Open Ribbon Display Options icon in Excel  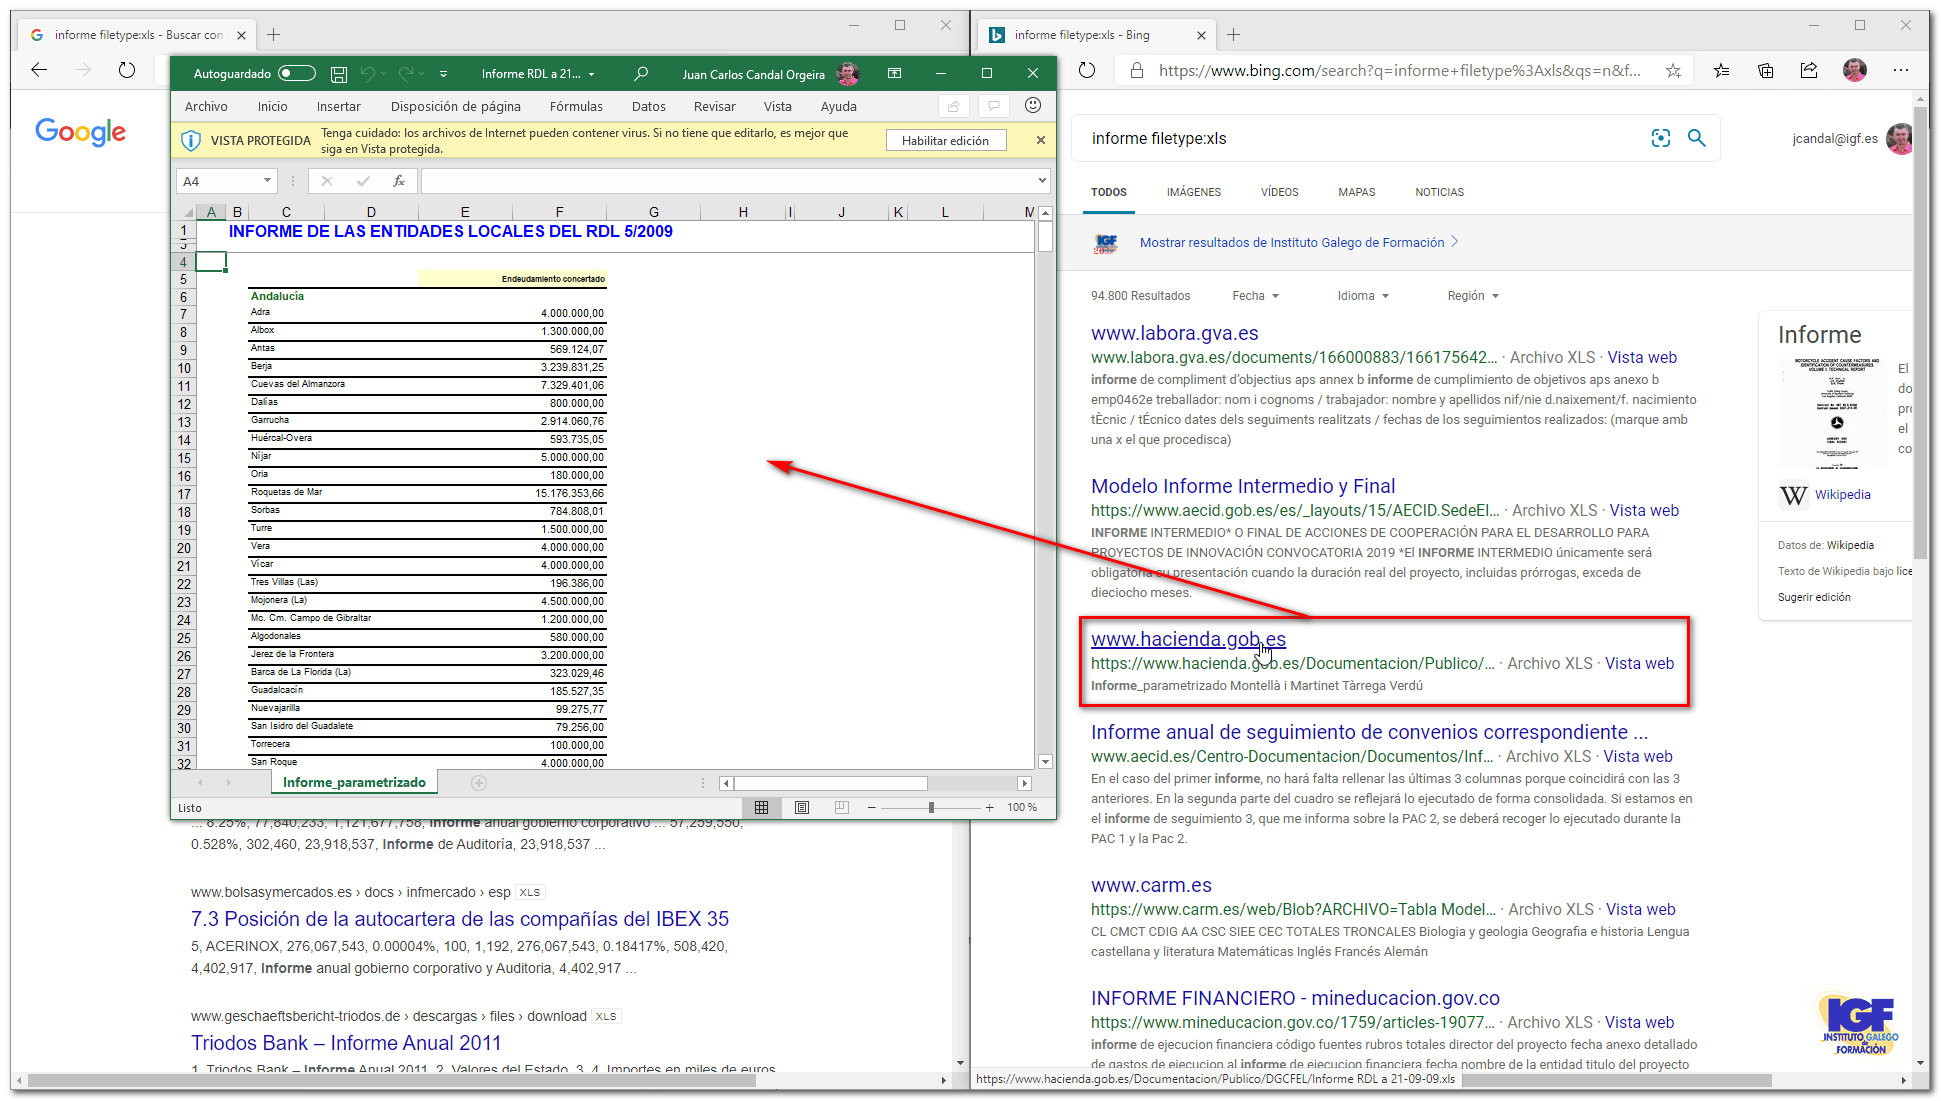(x=894, y=74)
